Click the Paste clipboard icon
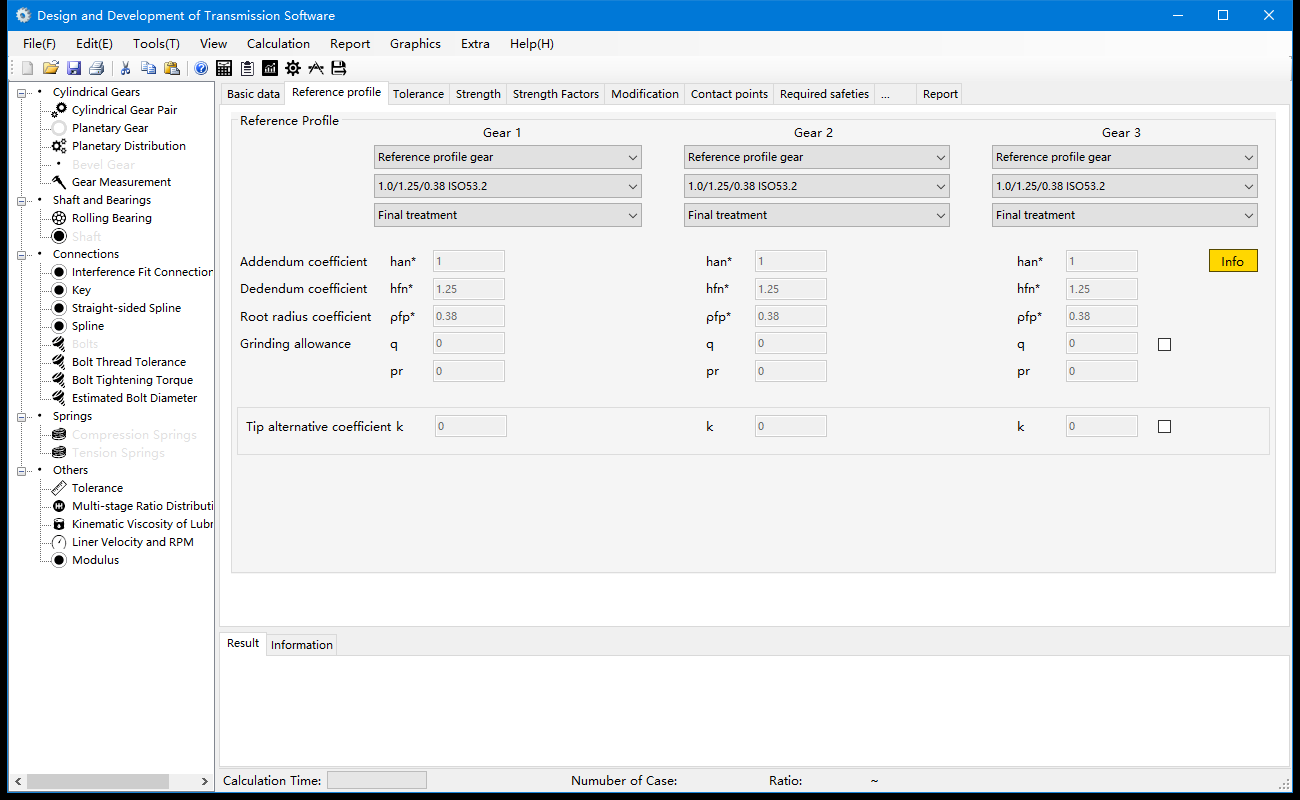Image resolution: width=1300 pixels, height=800 pixels. pyautogui.click(x=172, y=68)
